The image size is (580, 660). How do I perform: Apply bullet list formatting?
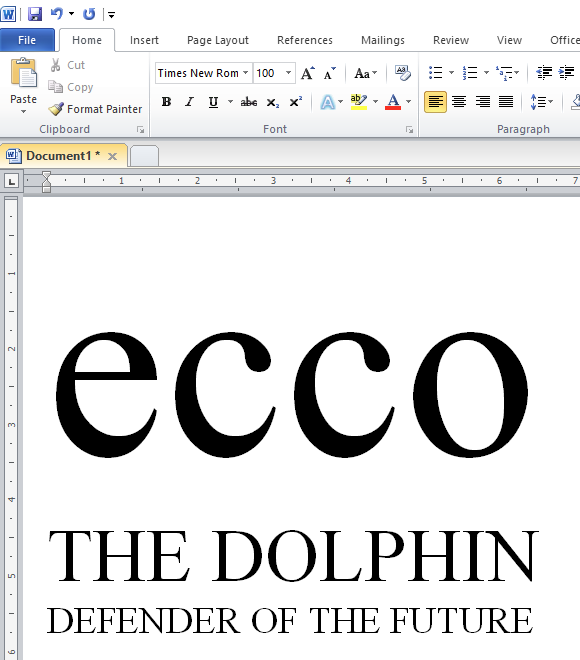click(436, 73)
